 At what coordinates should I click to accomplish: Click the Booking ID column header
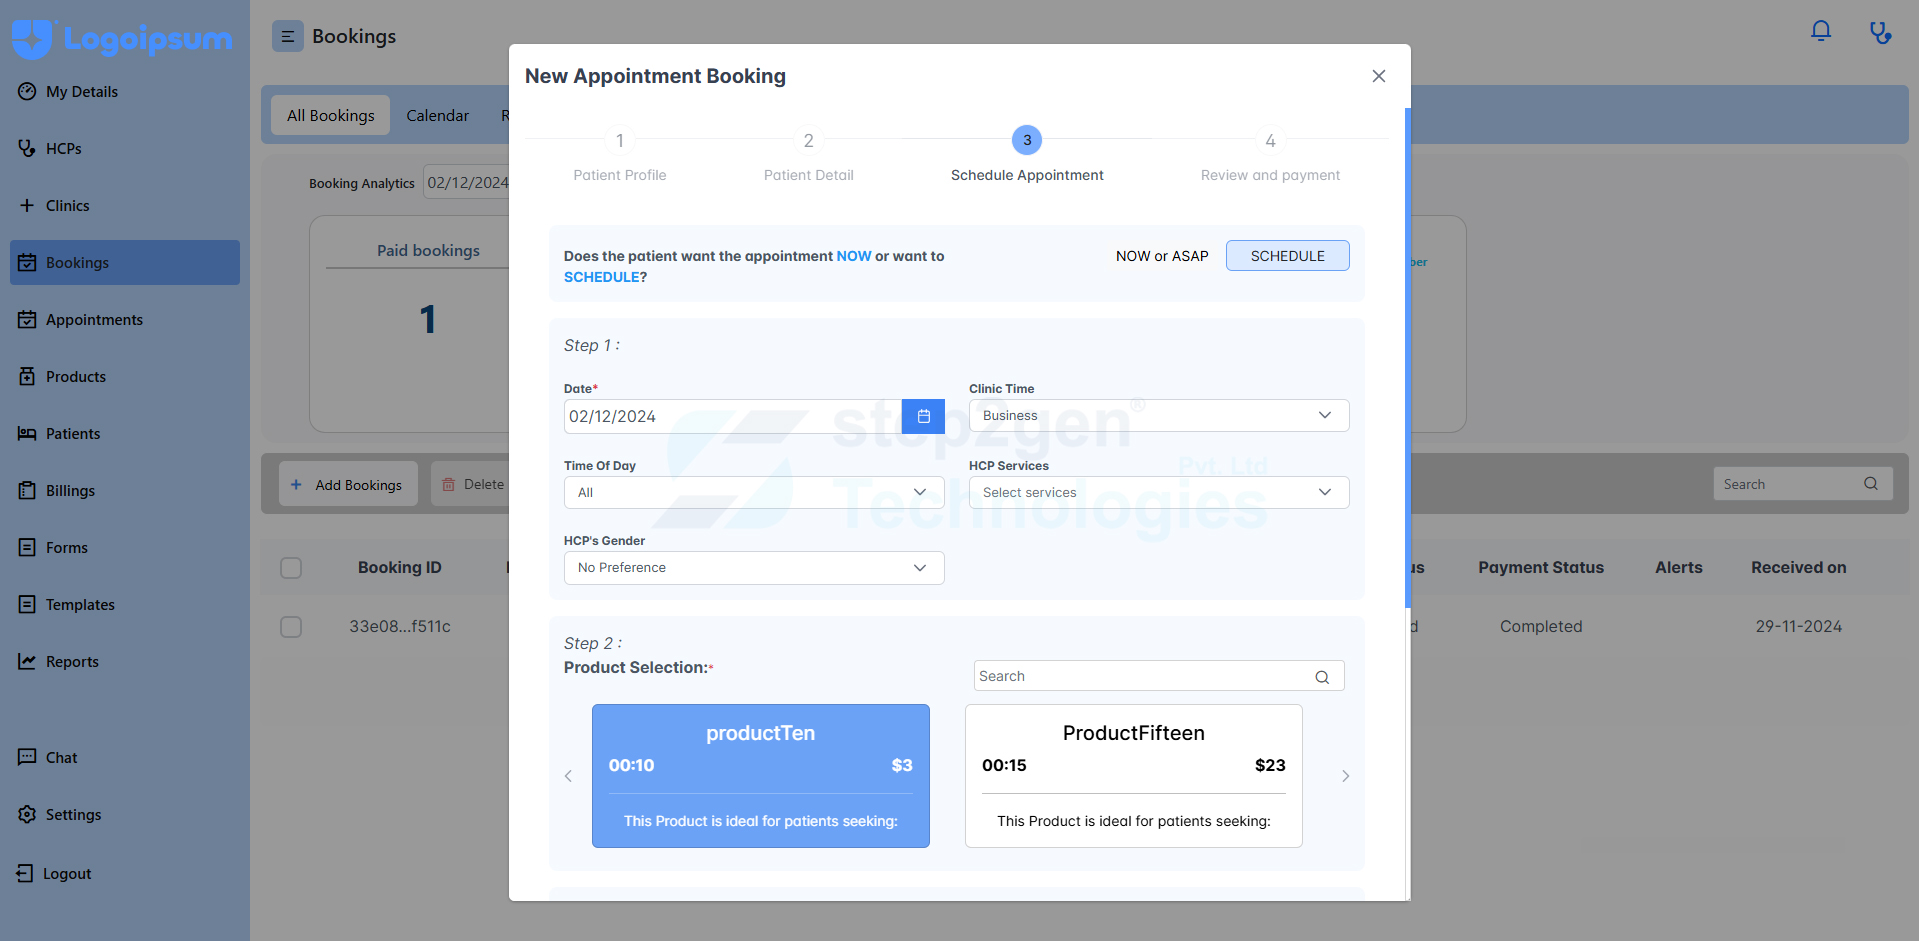[x=400, y=567]
